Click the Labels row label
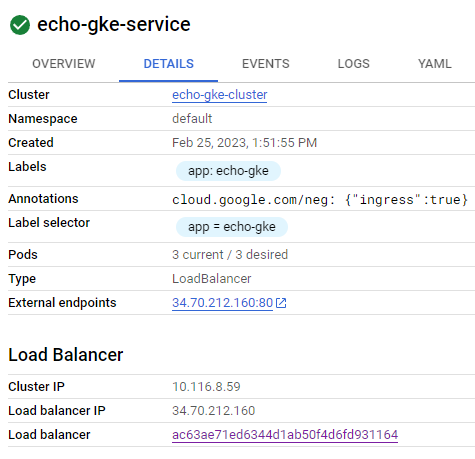 point(27,167)
